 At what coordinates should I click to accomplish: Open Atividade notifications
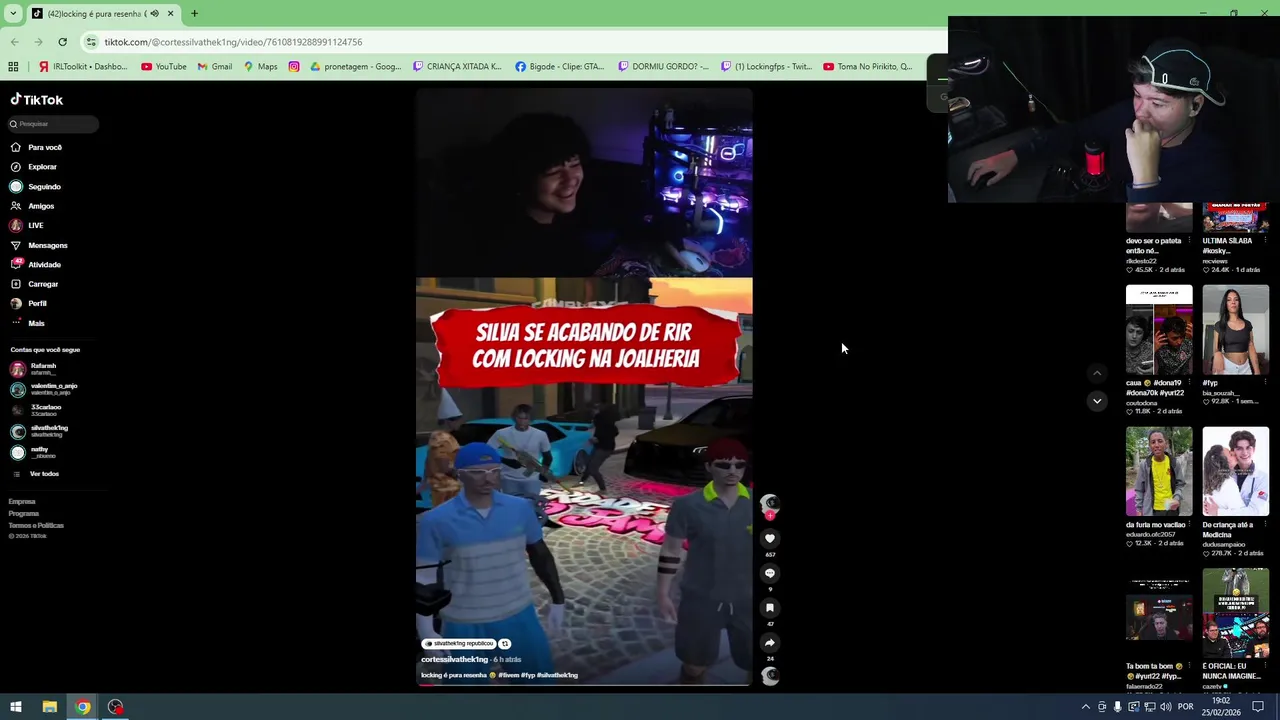coord(36,264)
